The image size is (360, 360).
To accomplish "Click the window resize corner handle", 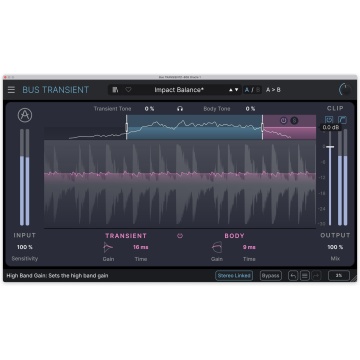I will (354, 279).
